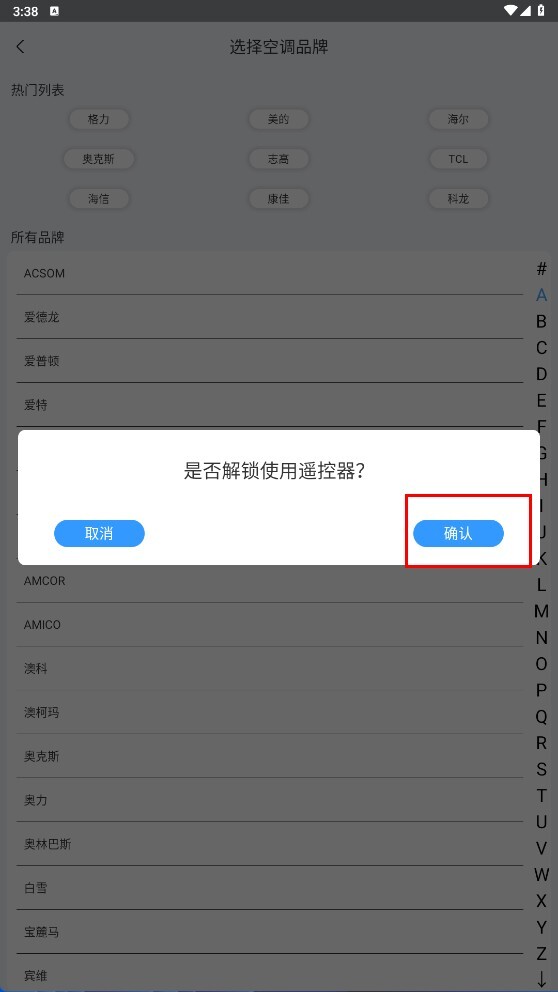The width and height of the screenshot is (558, 992).
Task: Choose 美的 brand chip
Action: coord(278,119)
